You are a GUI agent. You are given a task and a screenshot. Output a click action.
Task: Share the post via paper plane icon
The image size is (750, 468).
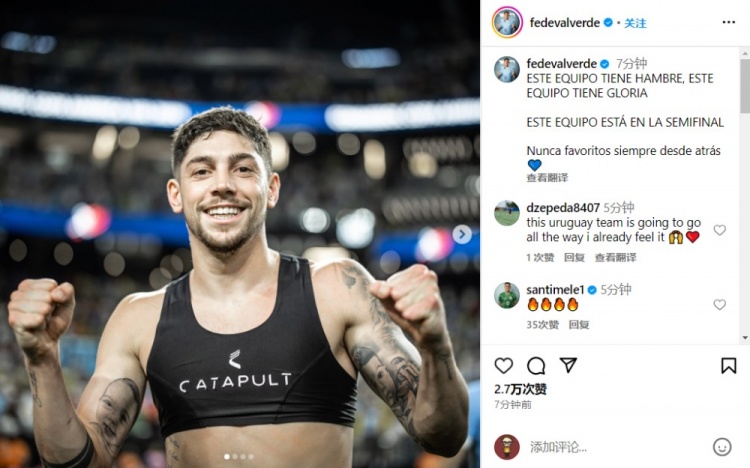click(x=568, y=365)
